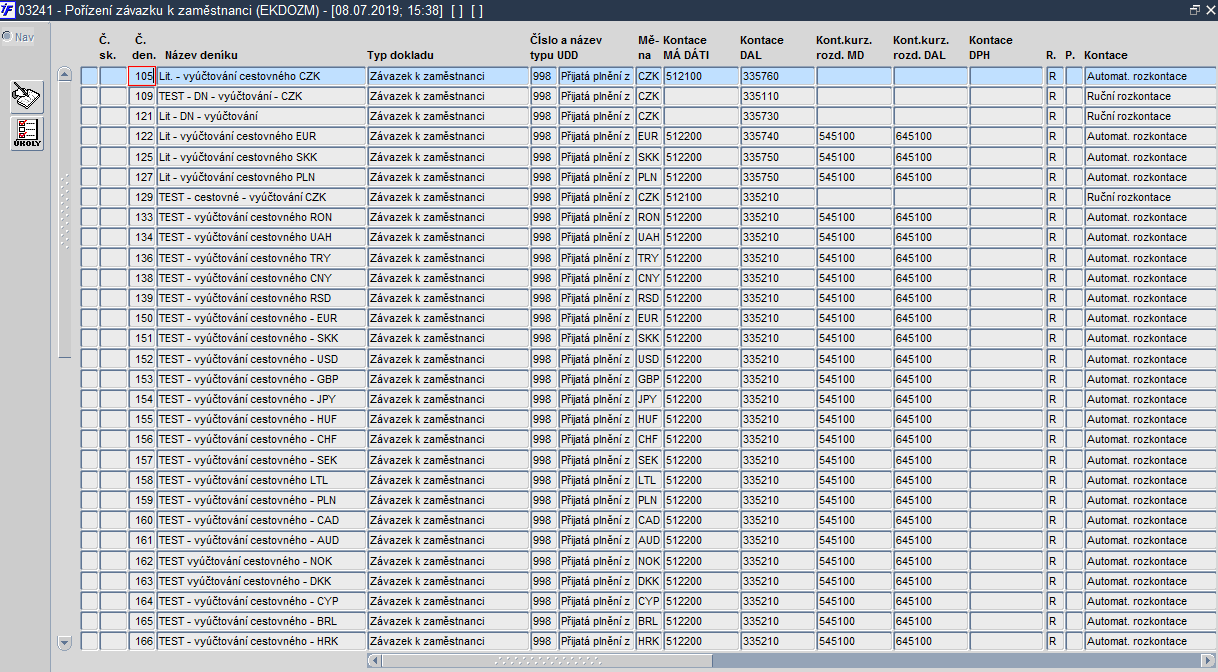Click the empty P. cell in first row
Viewport: 1218px width, 672px height.
pyautogui.click(x=1074, y=76)
